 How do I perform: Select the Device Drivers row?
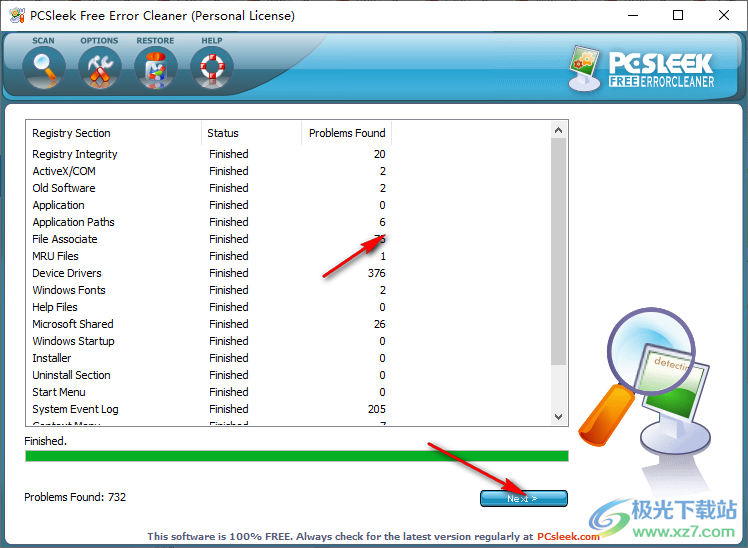coord(209,273)
